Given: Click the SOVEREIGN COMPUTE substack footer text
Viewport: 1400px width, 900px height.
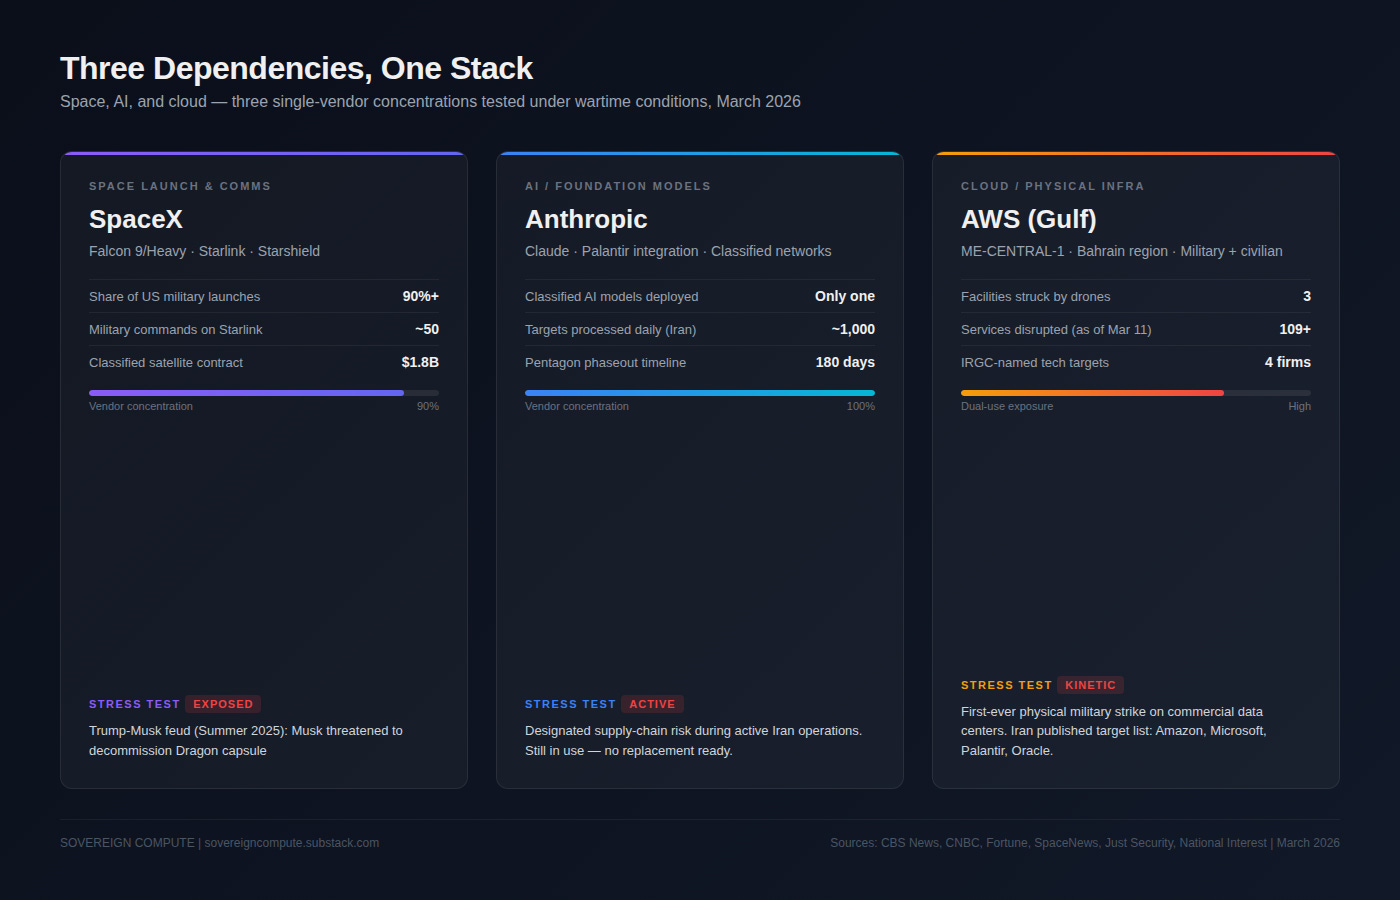Looking at the screenshot, I should point(219,843).
